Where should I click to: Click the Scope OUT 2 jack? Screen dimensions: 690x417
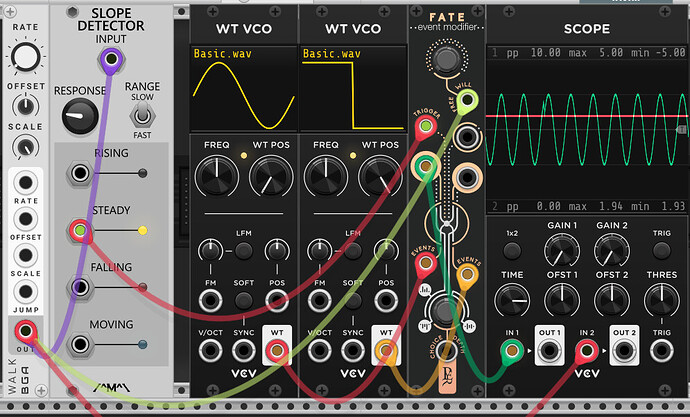tap(624, 349)
